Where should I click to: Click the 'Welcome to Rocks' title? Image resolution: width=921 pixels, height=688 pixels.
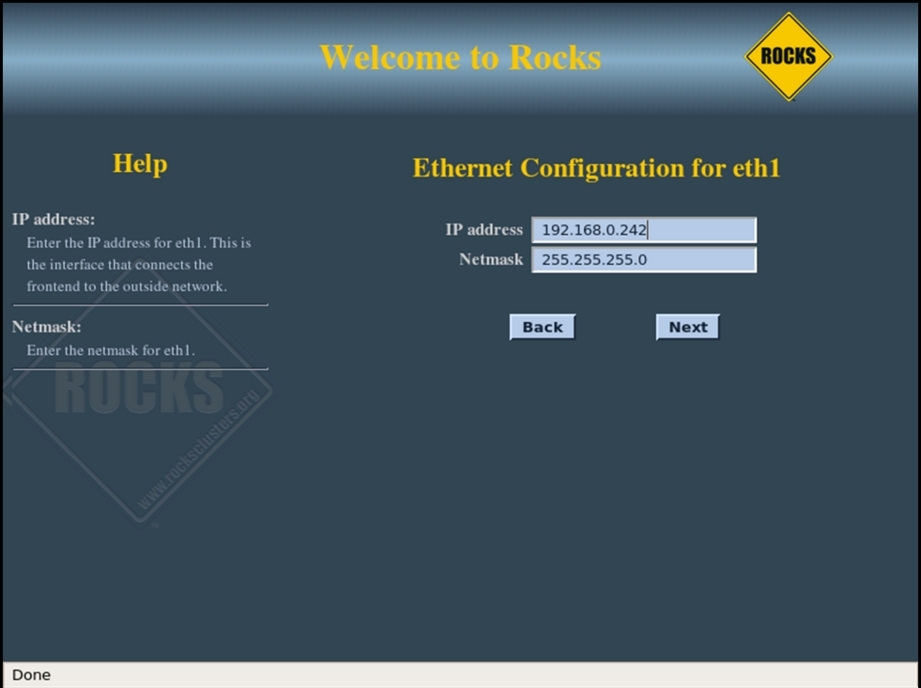(460, 58)
